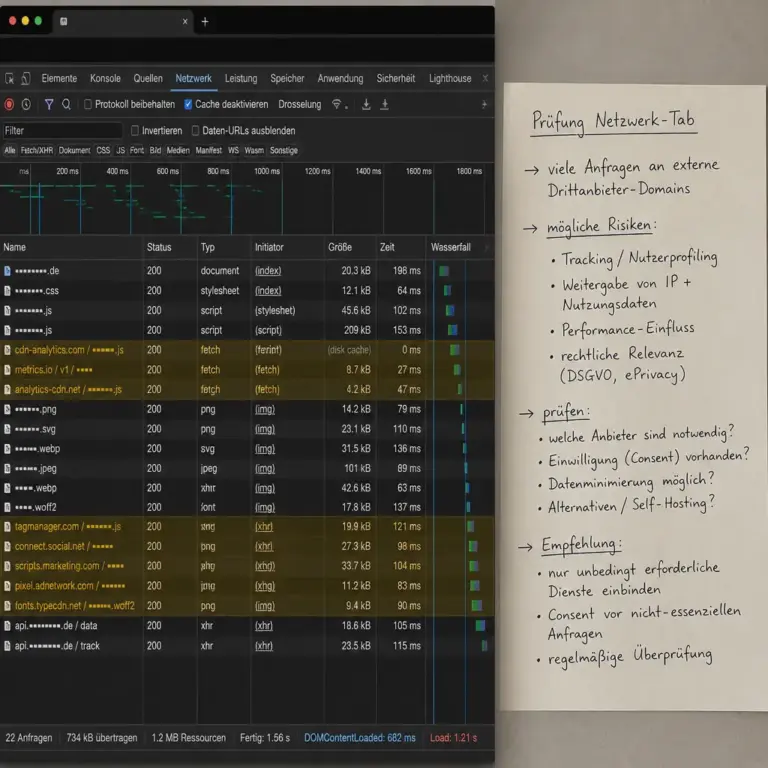
Task: Switch to the Konsole tab
Action: point(105,78)
